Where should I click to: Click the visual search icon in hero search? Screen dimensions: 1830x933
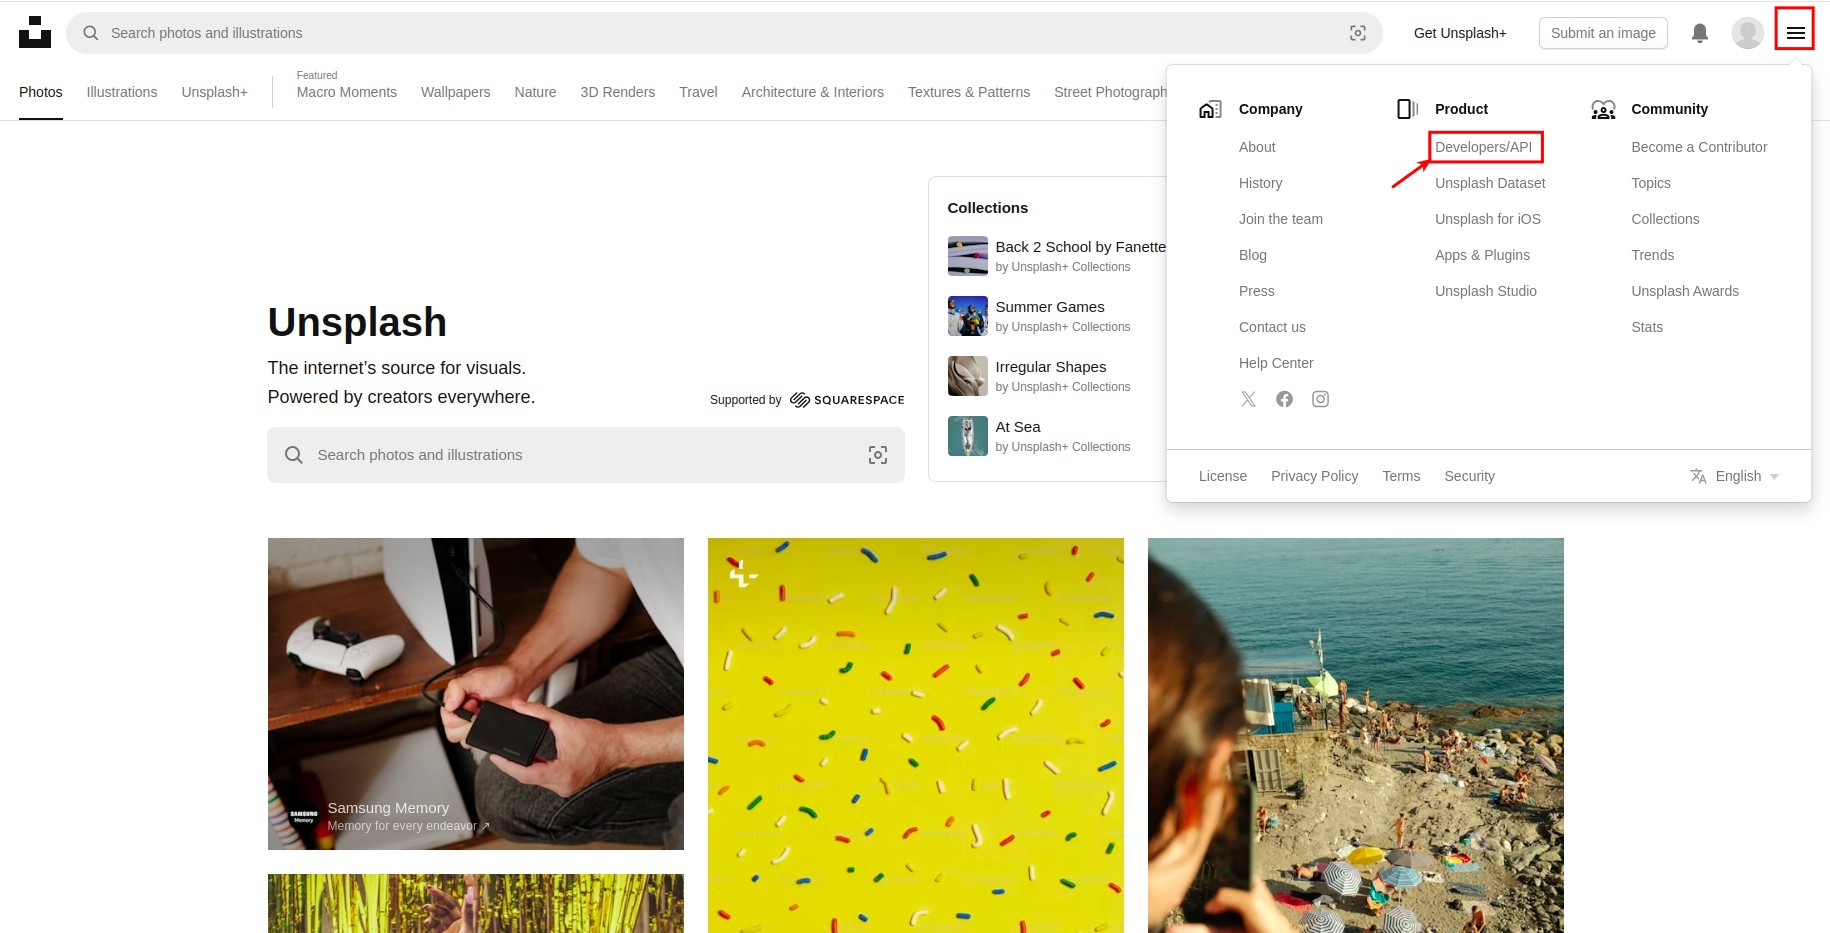coord(878,455)
